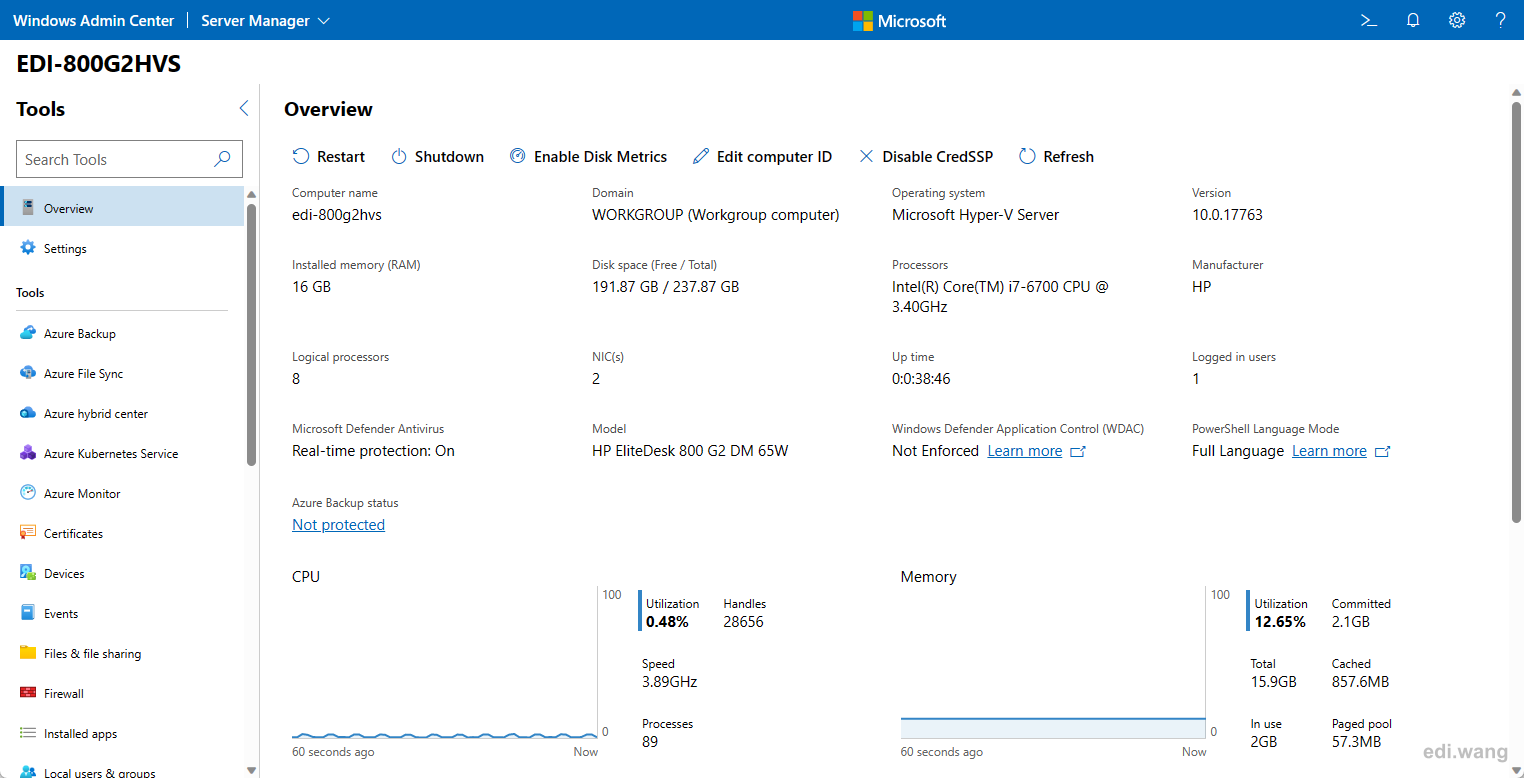The width and height of the screenshot is (1524, 778).
Task: Click the memory utilization 12.65% value
Action: 1280,622
